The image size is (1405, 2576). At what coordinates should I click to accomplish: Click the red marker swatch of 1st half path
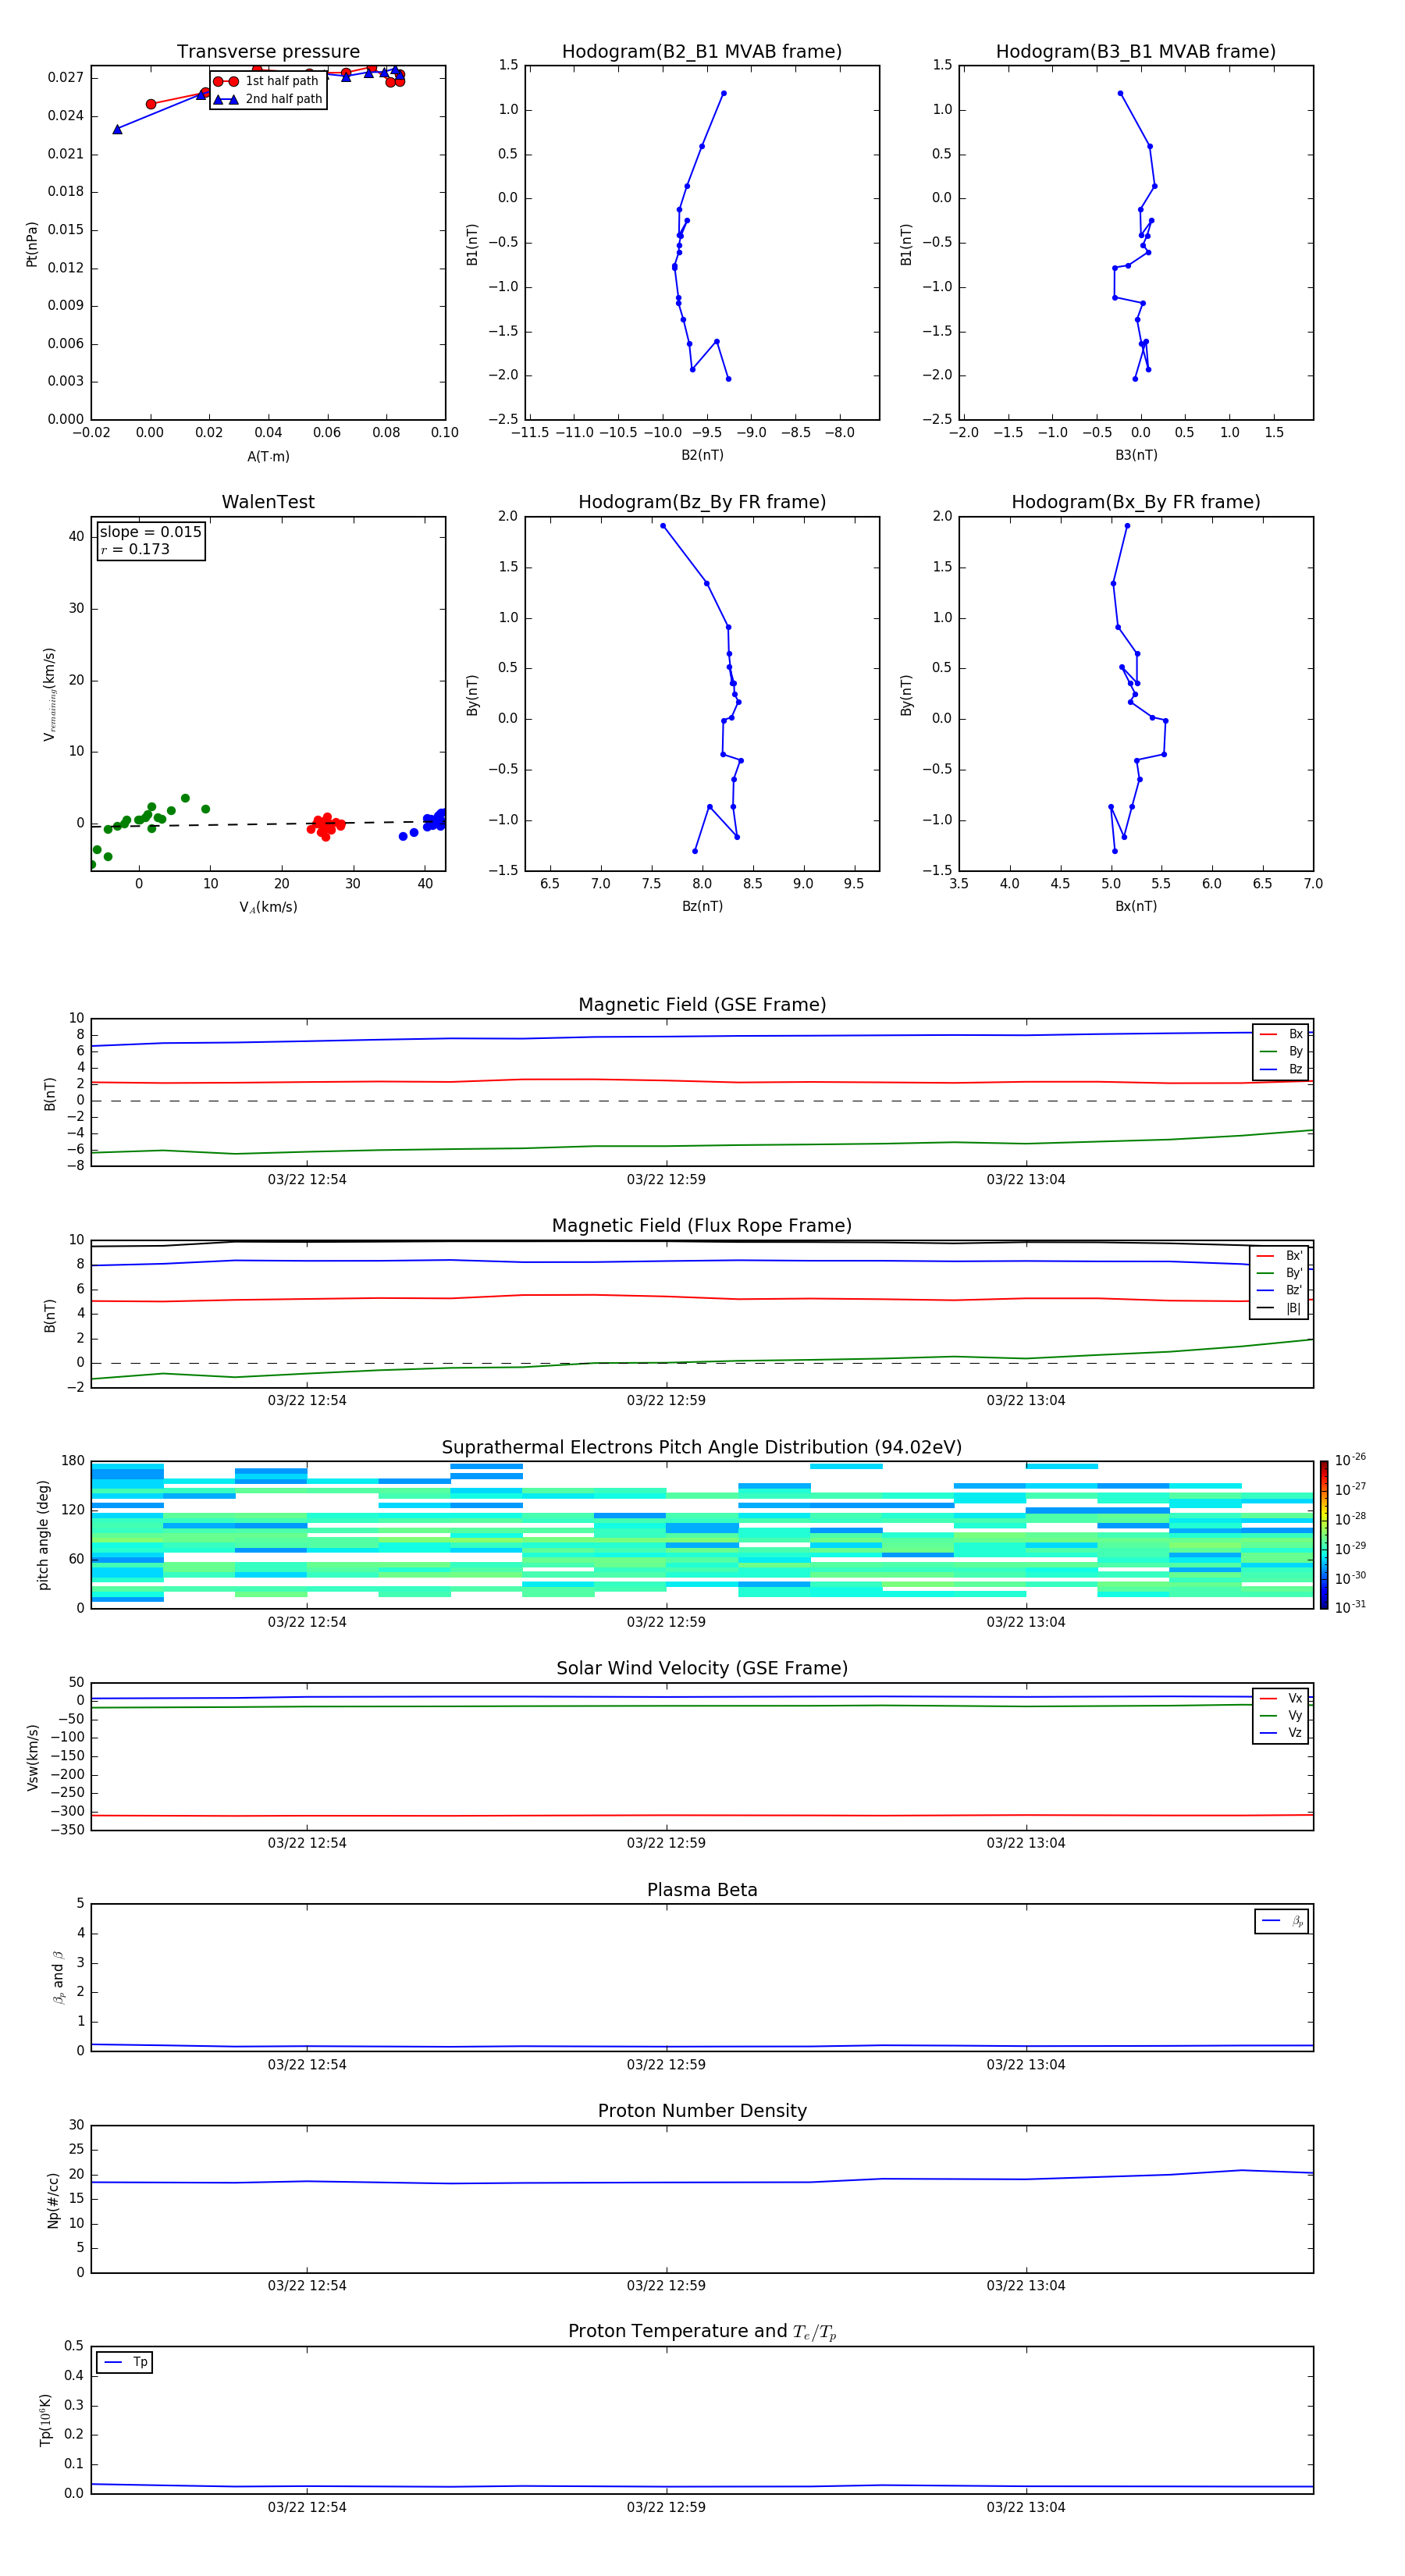225,81
